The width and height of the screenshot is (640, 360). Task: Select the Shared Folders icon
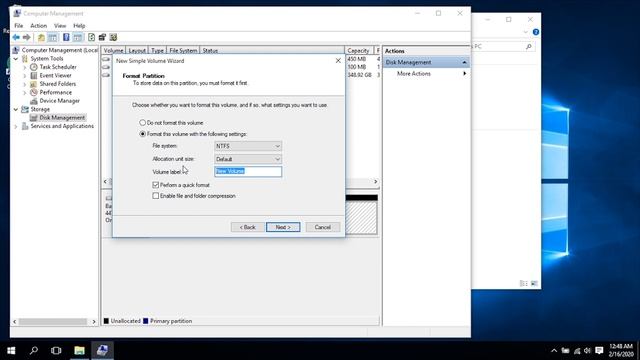(34, 84)
